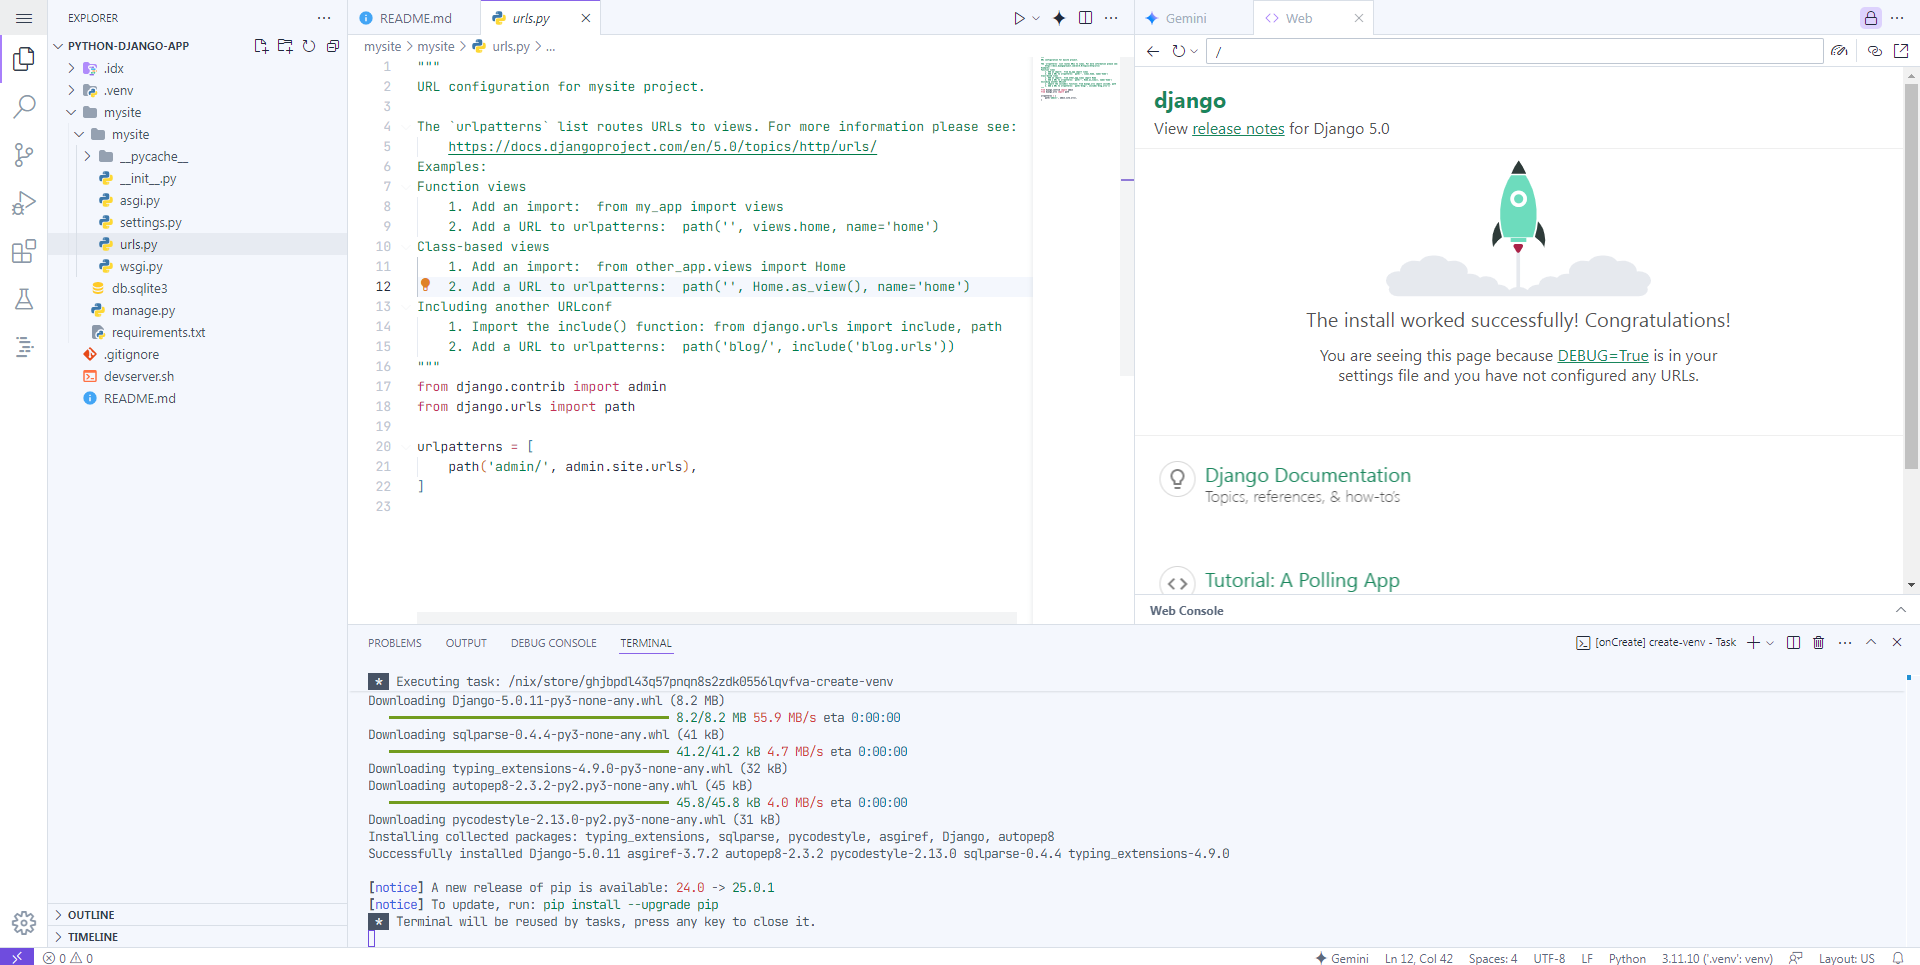Click the web preview vertical scrollbar
Screen dimensions: 1920x965
(x=1911, y=275)
